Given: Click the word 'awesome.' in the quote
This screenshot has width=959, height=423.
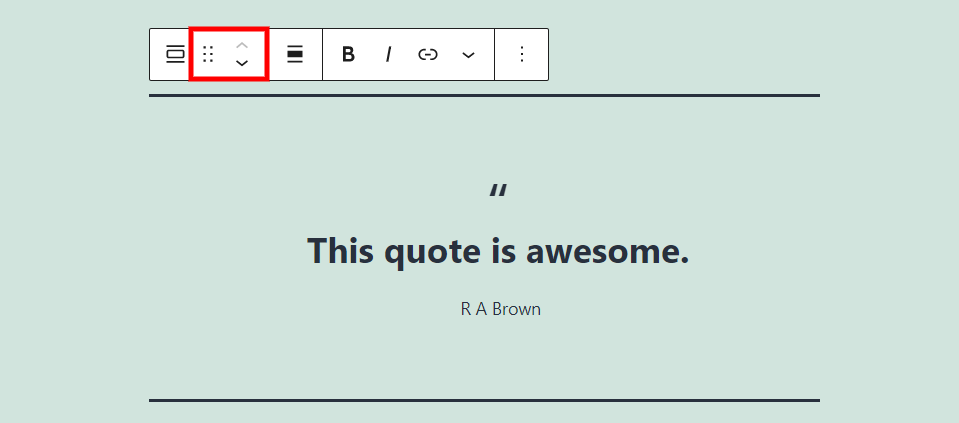Looking at the screenshot, I should [607, 251].
